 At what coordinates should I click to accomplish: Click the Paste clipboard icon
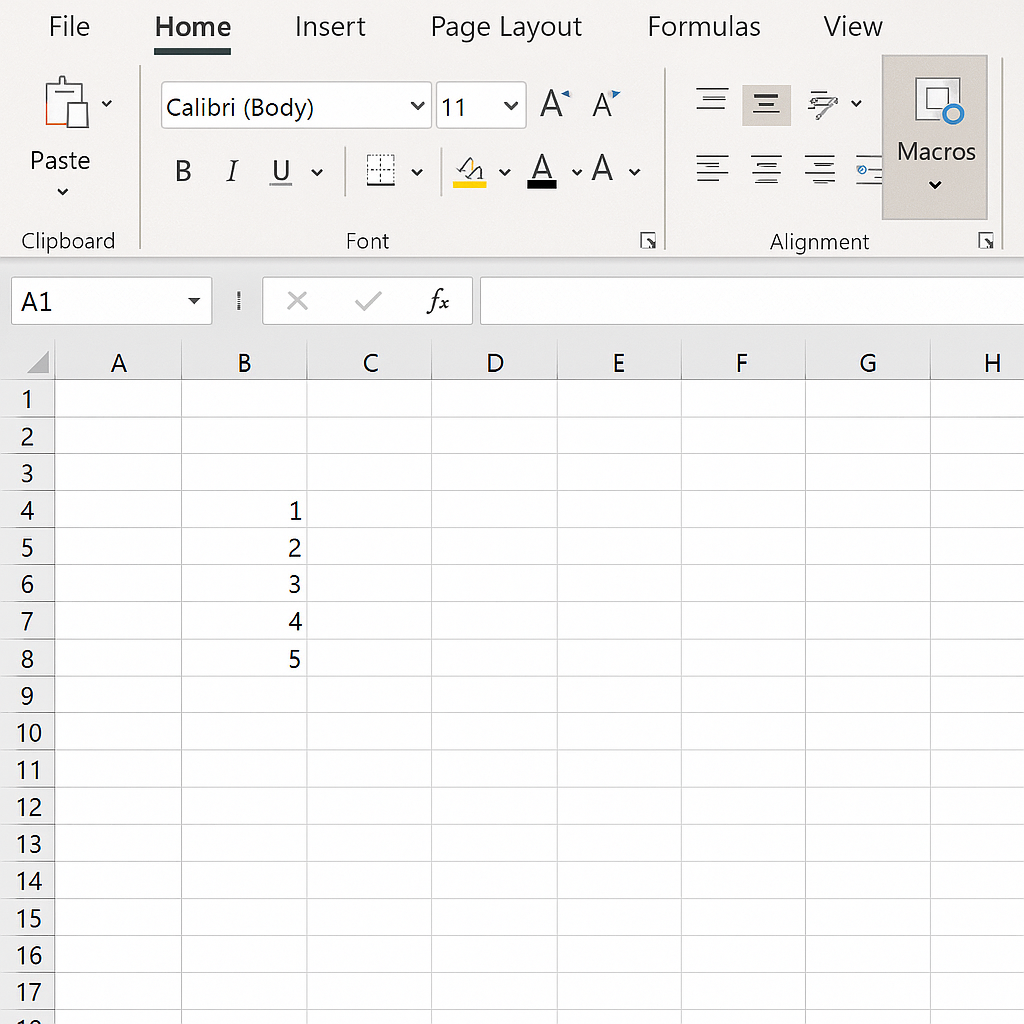tap(67, 103)
